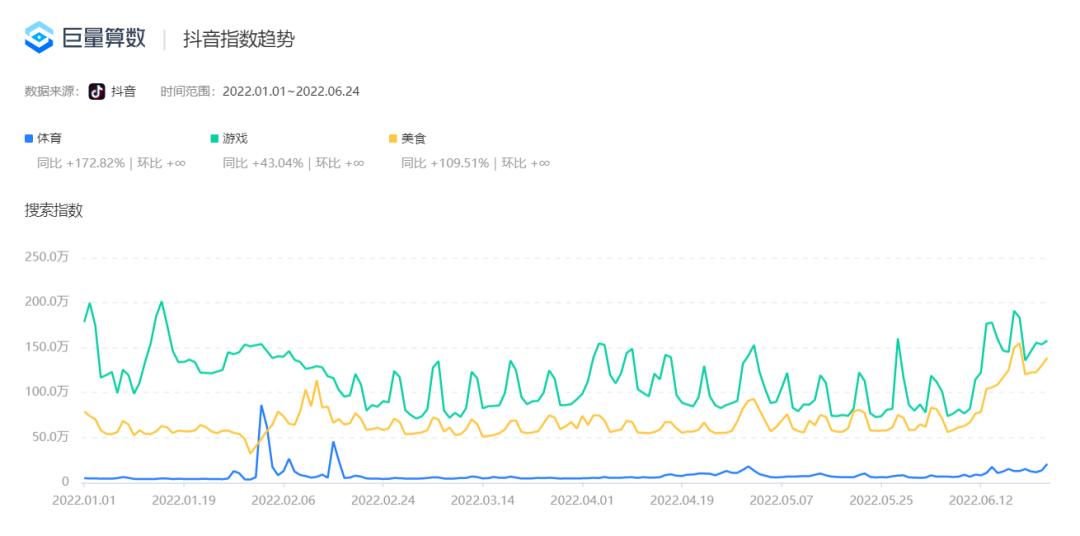Click the 巨量算数 brand name
Viewport: 1080px width, 536px height.
coord(104,38)
